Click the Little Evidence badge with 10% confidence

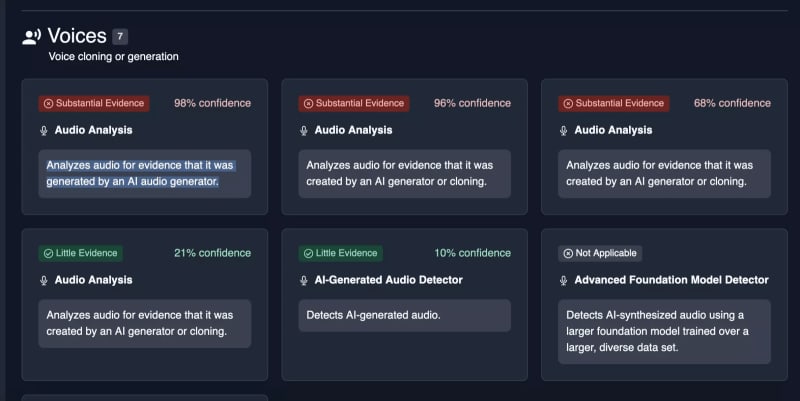pyautogui.click(x=341, y=253)
